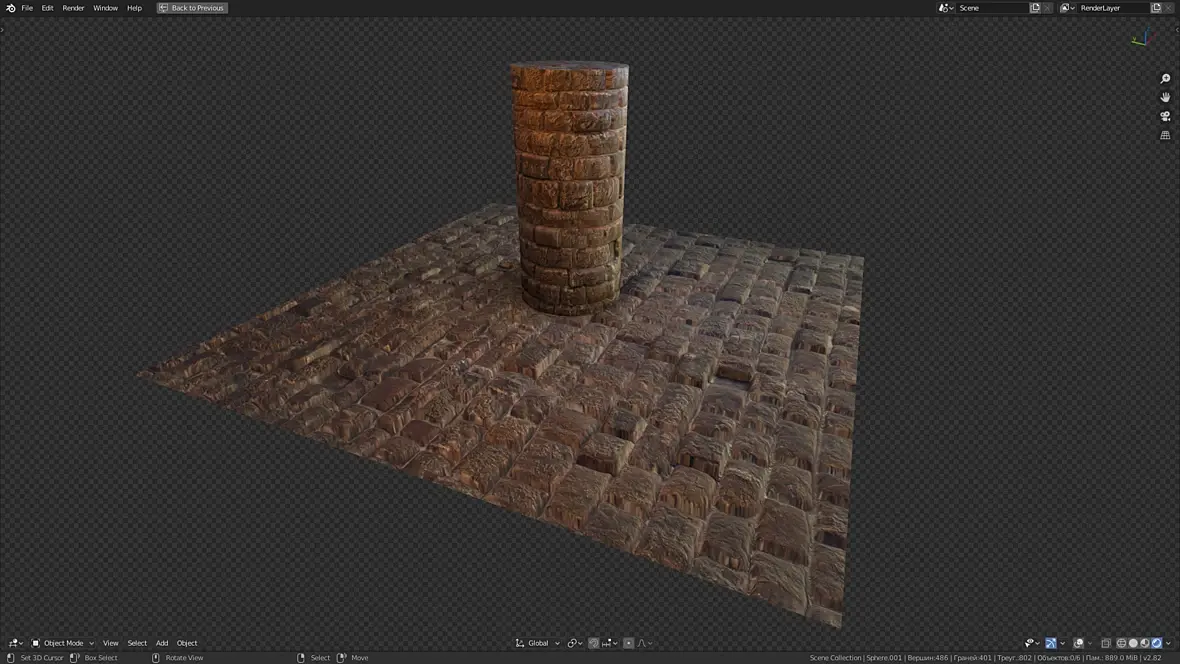Switch to rendered shading

1157,643
